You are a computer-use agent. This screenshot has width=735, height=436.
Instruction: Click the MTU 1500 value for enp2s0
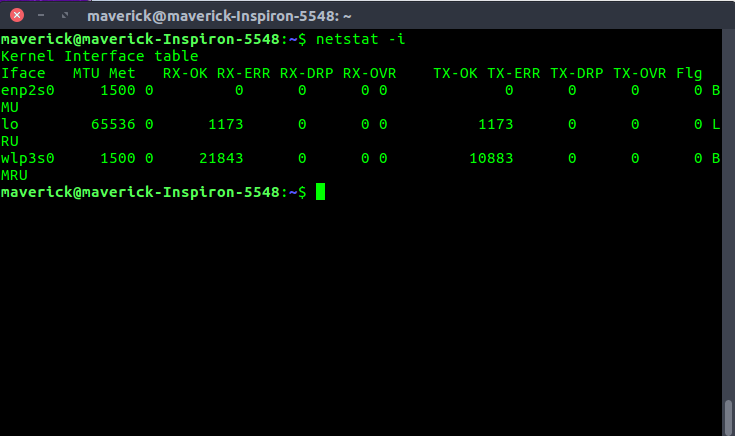(118, 90)
